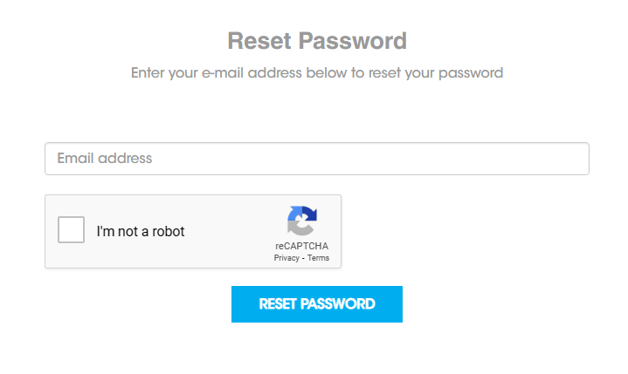Focus the Email address input field

(317, 159)
